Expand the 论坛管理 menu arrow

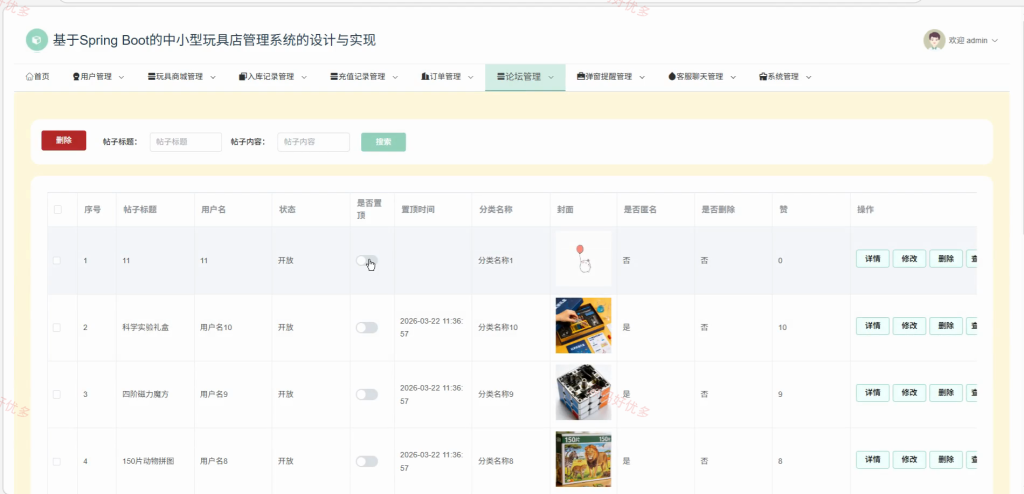click(x=551, y=77)
